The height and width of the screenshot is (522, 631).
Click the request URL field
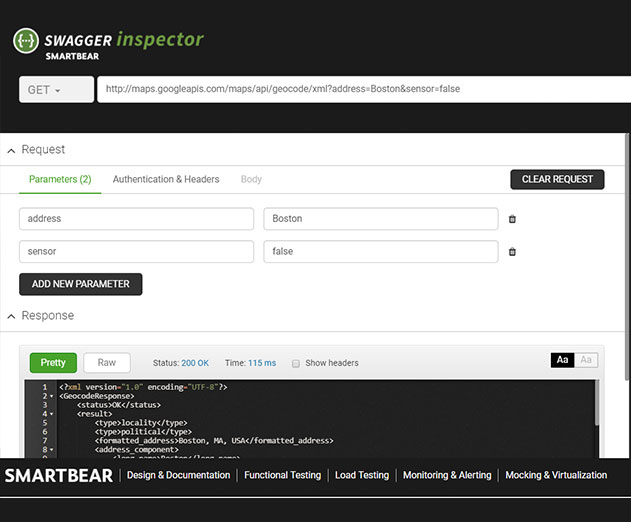[x=364, y=89]
